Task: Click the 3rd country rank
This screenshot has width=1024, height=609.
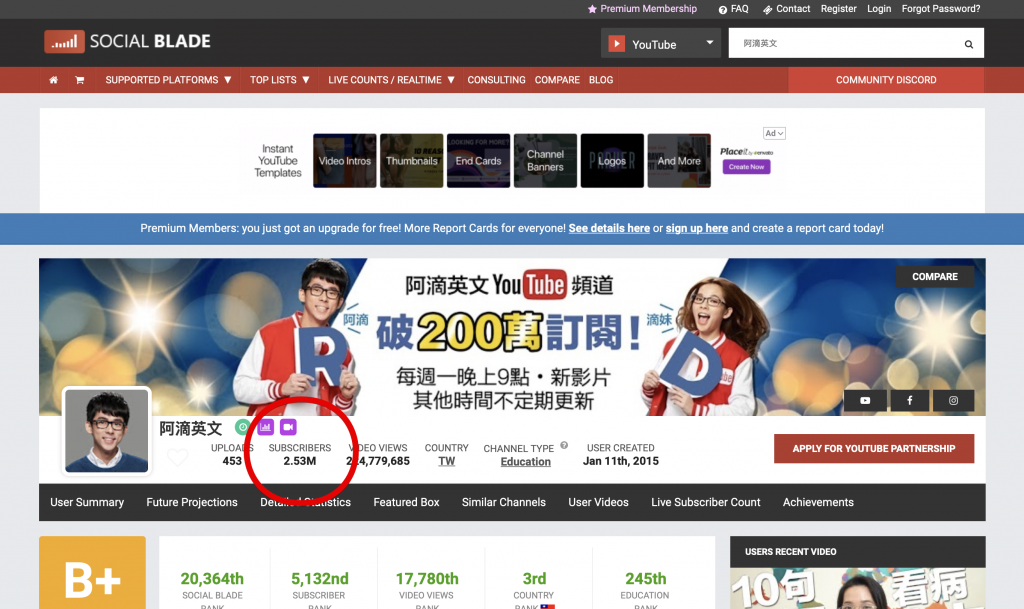Action: (534, 578)
